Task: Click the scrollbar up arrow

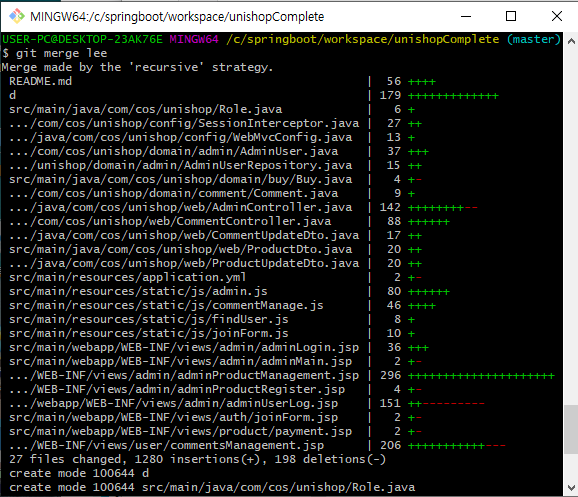Action: click(x=571, y=41)
